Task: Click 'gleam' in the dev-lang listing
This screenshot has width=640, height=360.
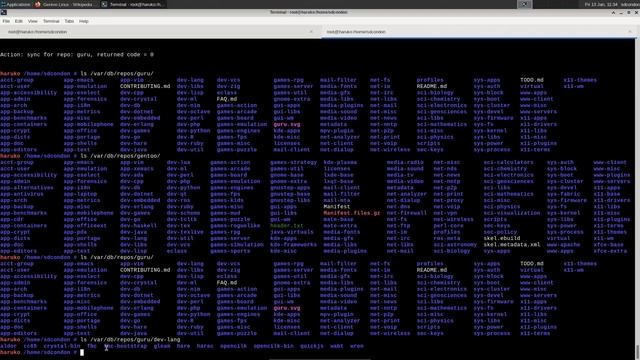Action: [162, 346]
